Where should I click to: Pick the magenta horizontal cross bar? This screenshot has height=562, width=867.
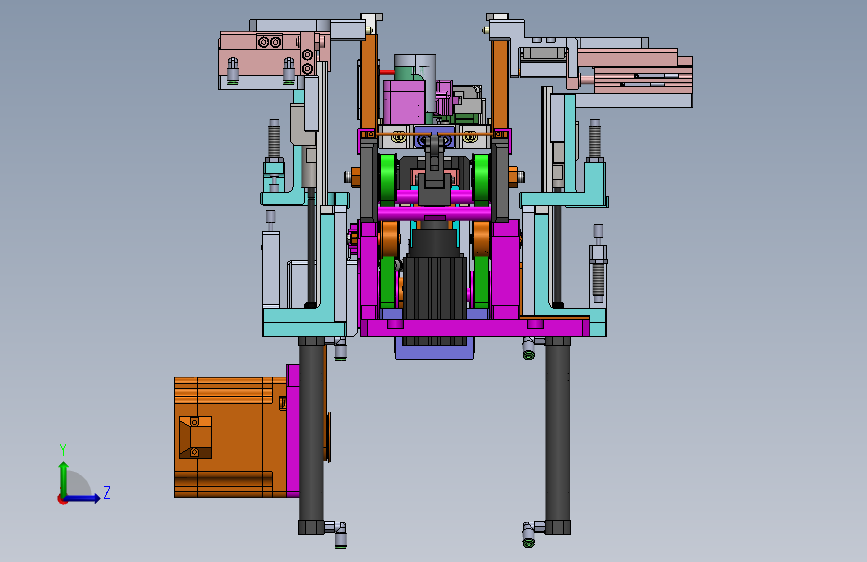click(434, 213)
